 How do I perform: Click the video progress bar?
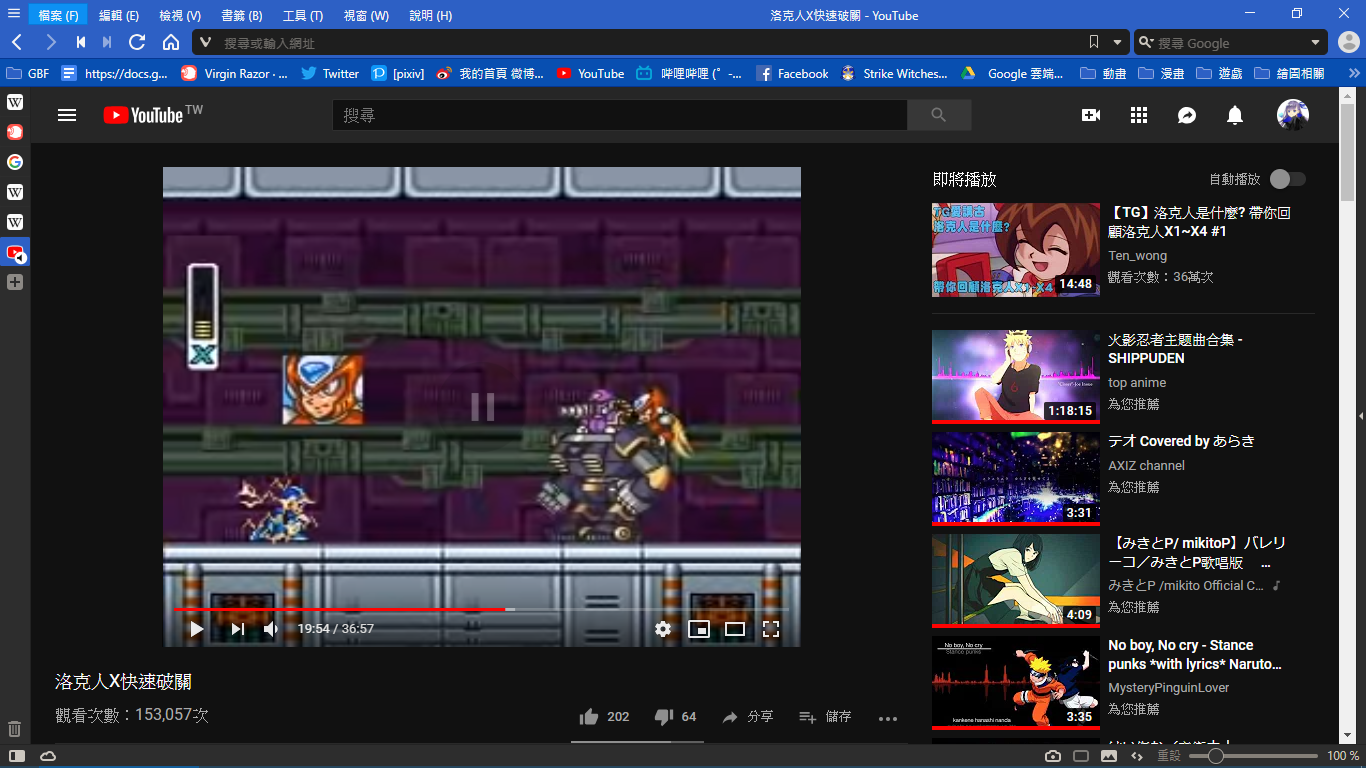tap(481, 609)
